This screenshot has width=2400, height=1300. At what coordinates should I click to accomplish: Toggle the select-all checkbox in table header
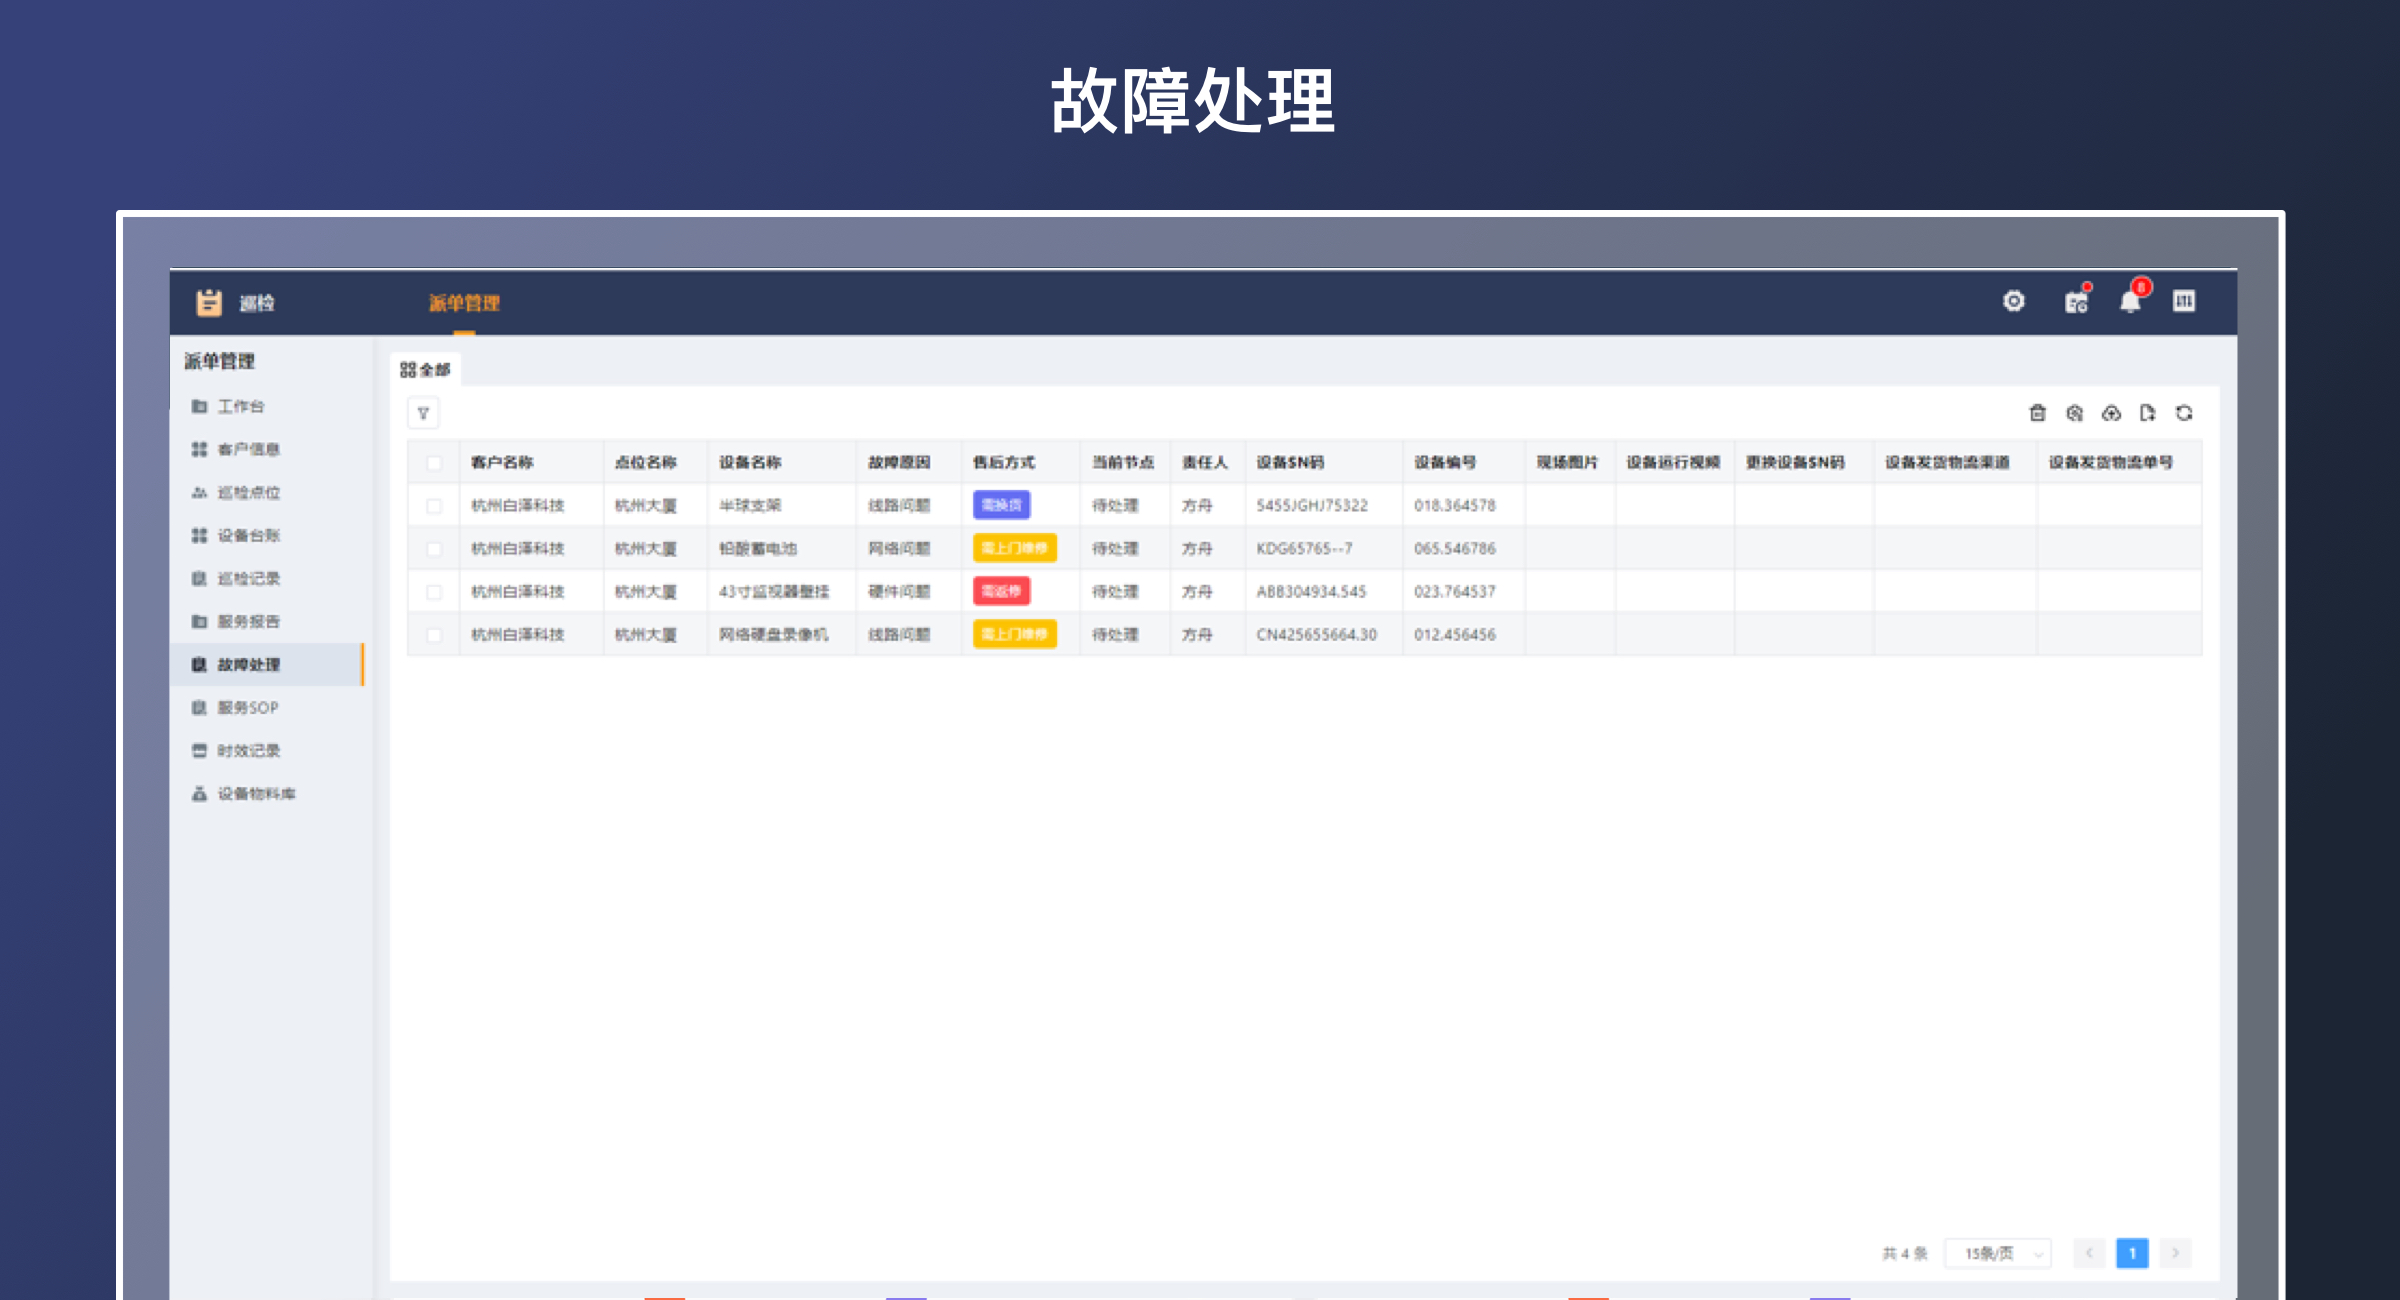(434, 463)
